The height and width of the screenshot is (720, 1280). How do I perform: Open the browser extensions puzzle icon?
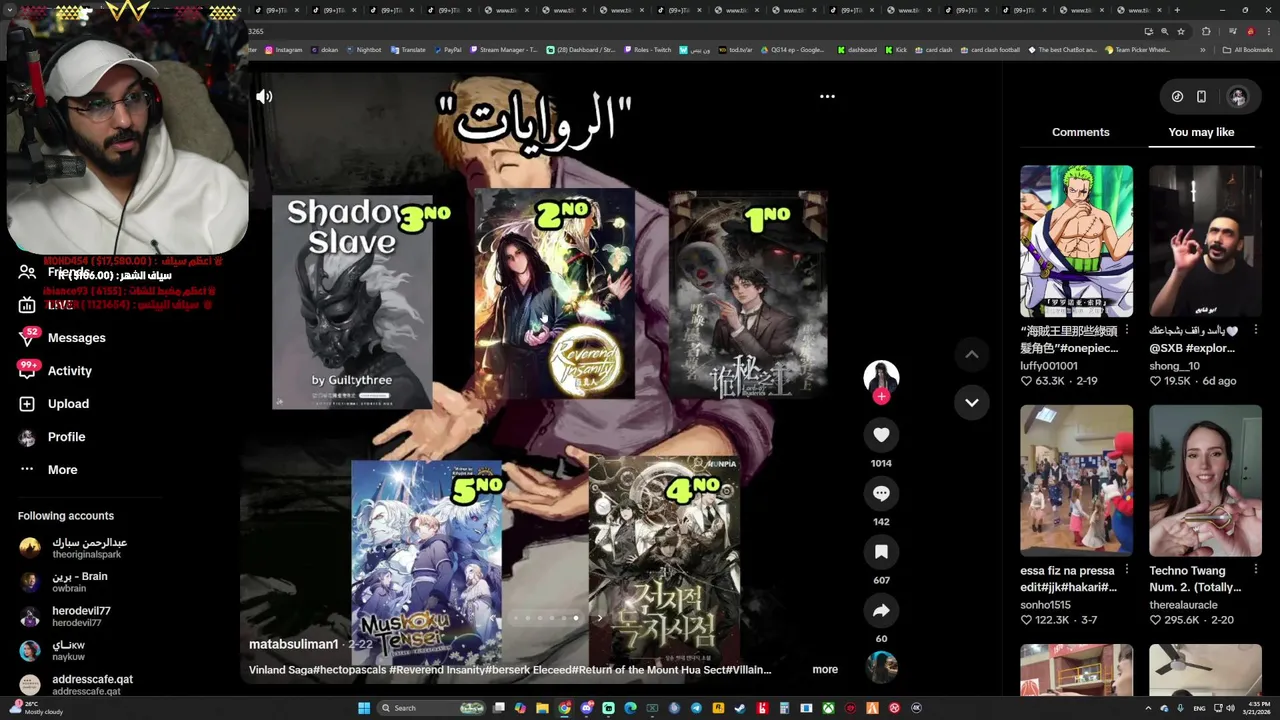pyautogui.click(x=1206, y=31)
